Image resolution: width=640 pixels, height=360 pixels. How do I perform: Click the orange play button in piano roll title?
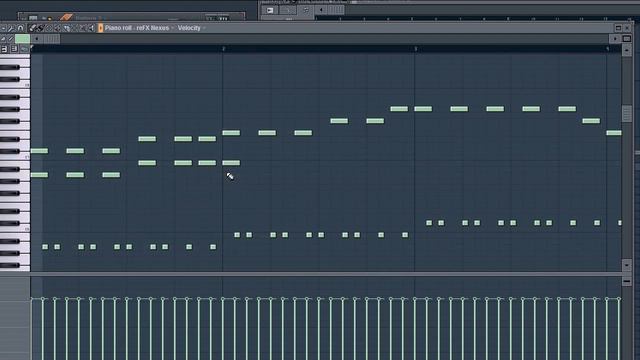click(100, 28)
